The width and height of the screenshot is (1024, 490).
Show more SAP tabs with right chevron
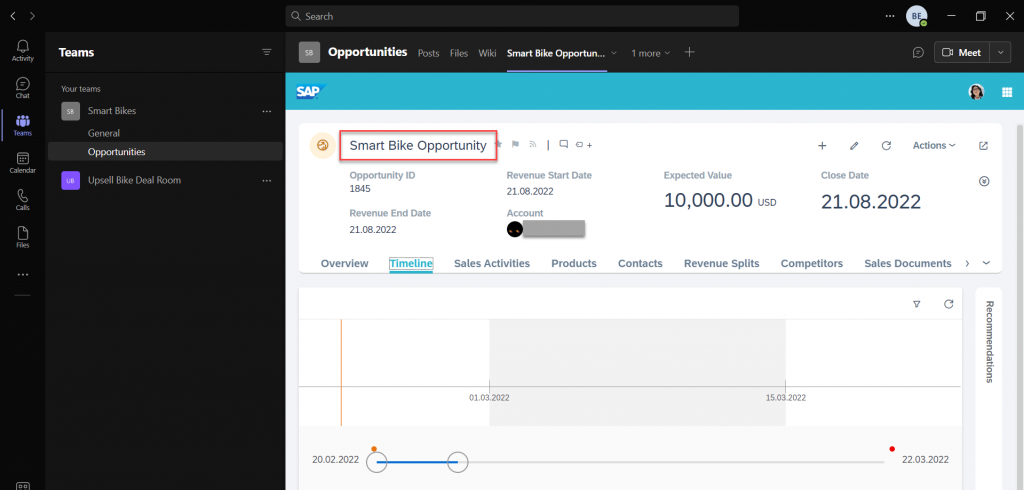967,263
